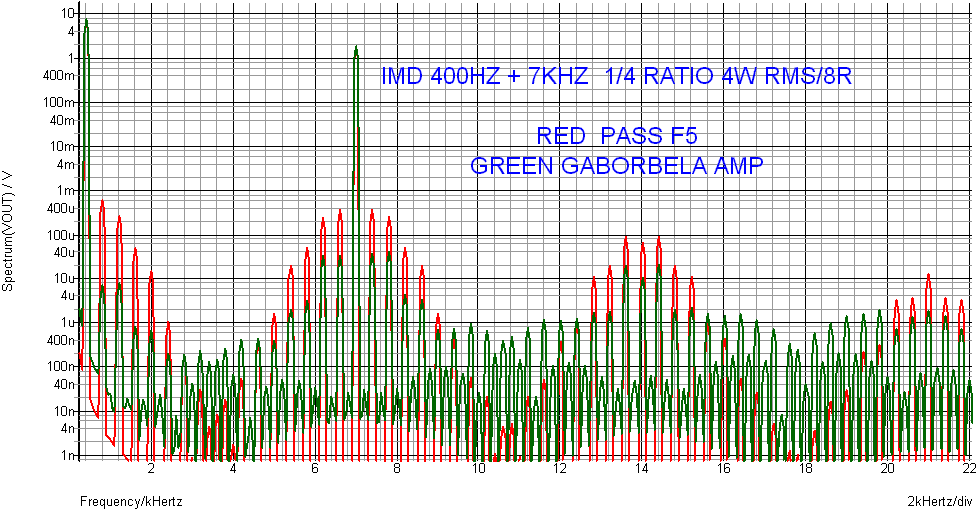The image size is (977, 509).
Task: Click the "10m" Y-axis tick label
Action: click(63, 146)
